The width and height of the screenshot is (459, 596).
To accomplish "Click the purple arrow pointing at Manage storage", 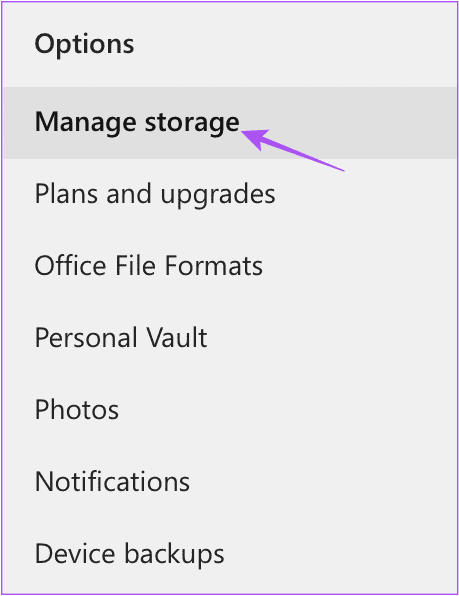I will click(293, 150).
